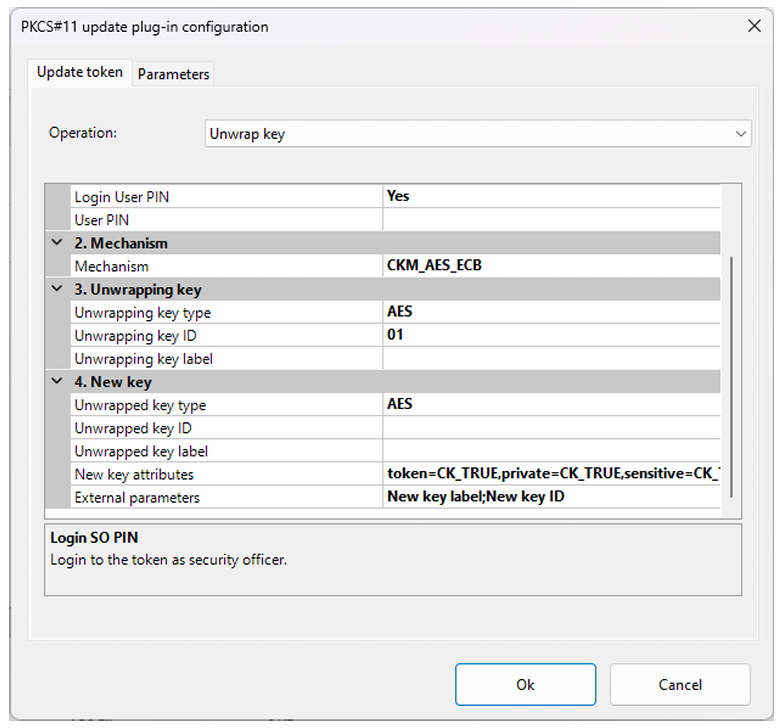The height and width of the screenshot is (728, 780).
Task: Select the Mechanism value CKM_AES_ECB
Action: pos(551,266)
